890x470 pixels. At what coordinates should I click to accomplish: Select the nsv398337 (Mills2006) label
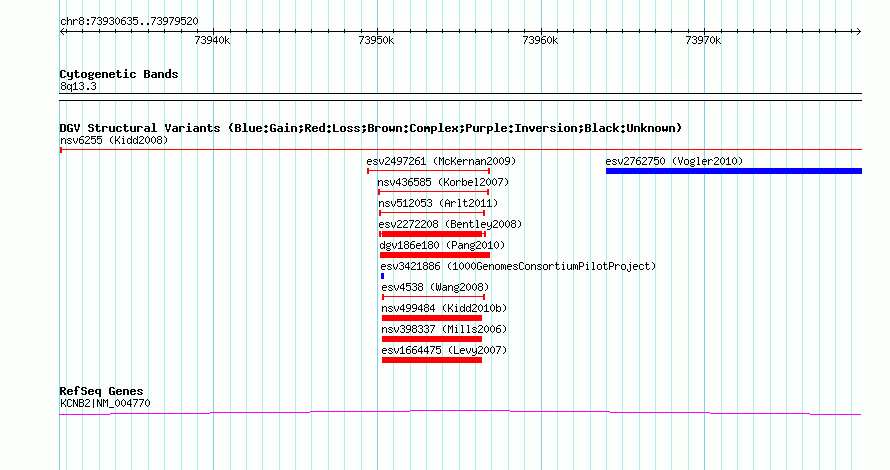[444, 329]
